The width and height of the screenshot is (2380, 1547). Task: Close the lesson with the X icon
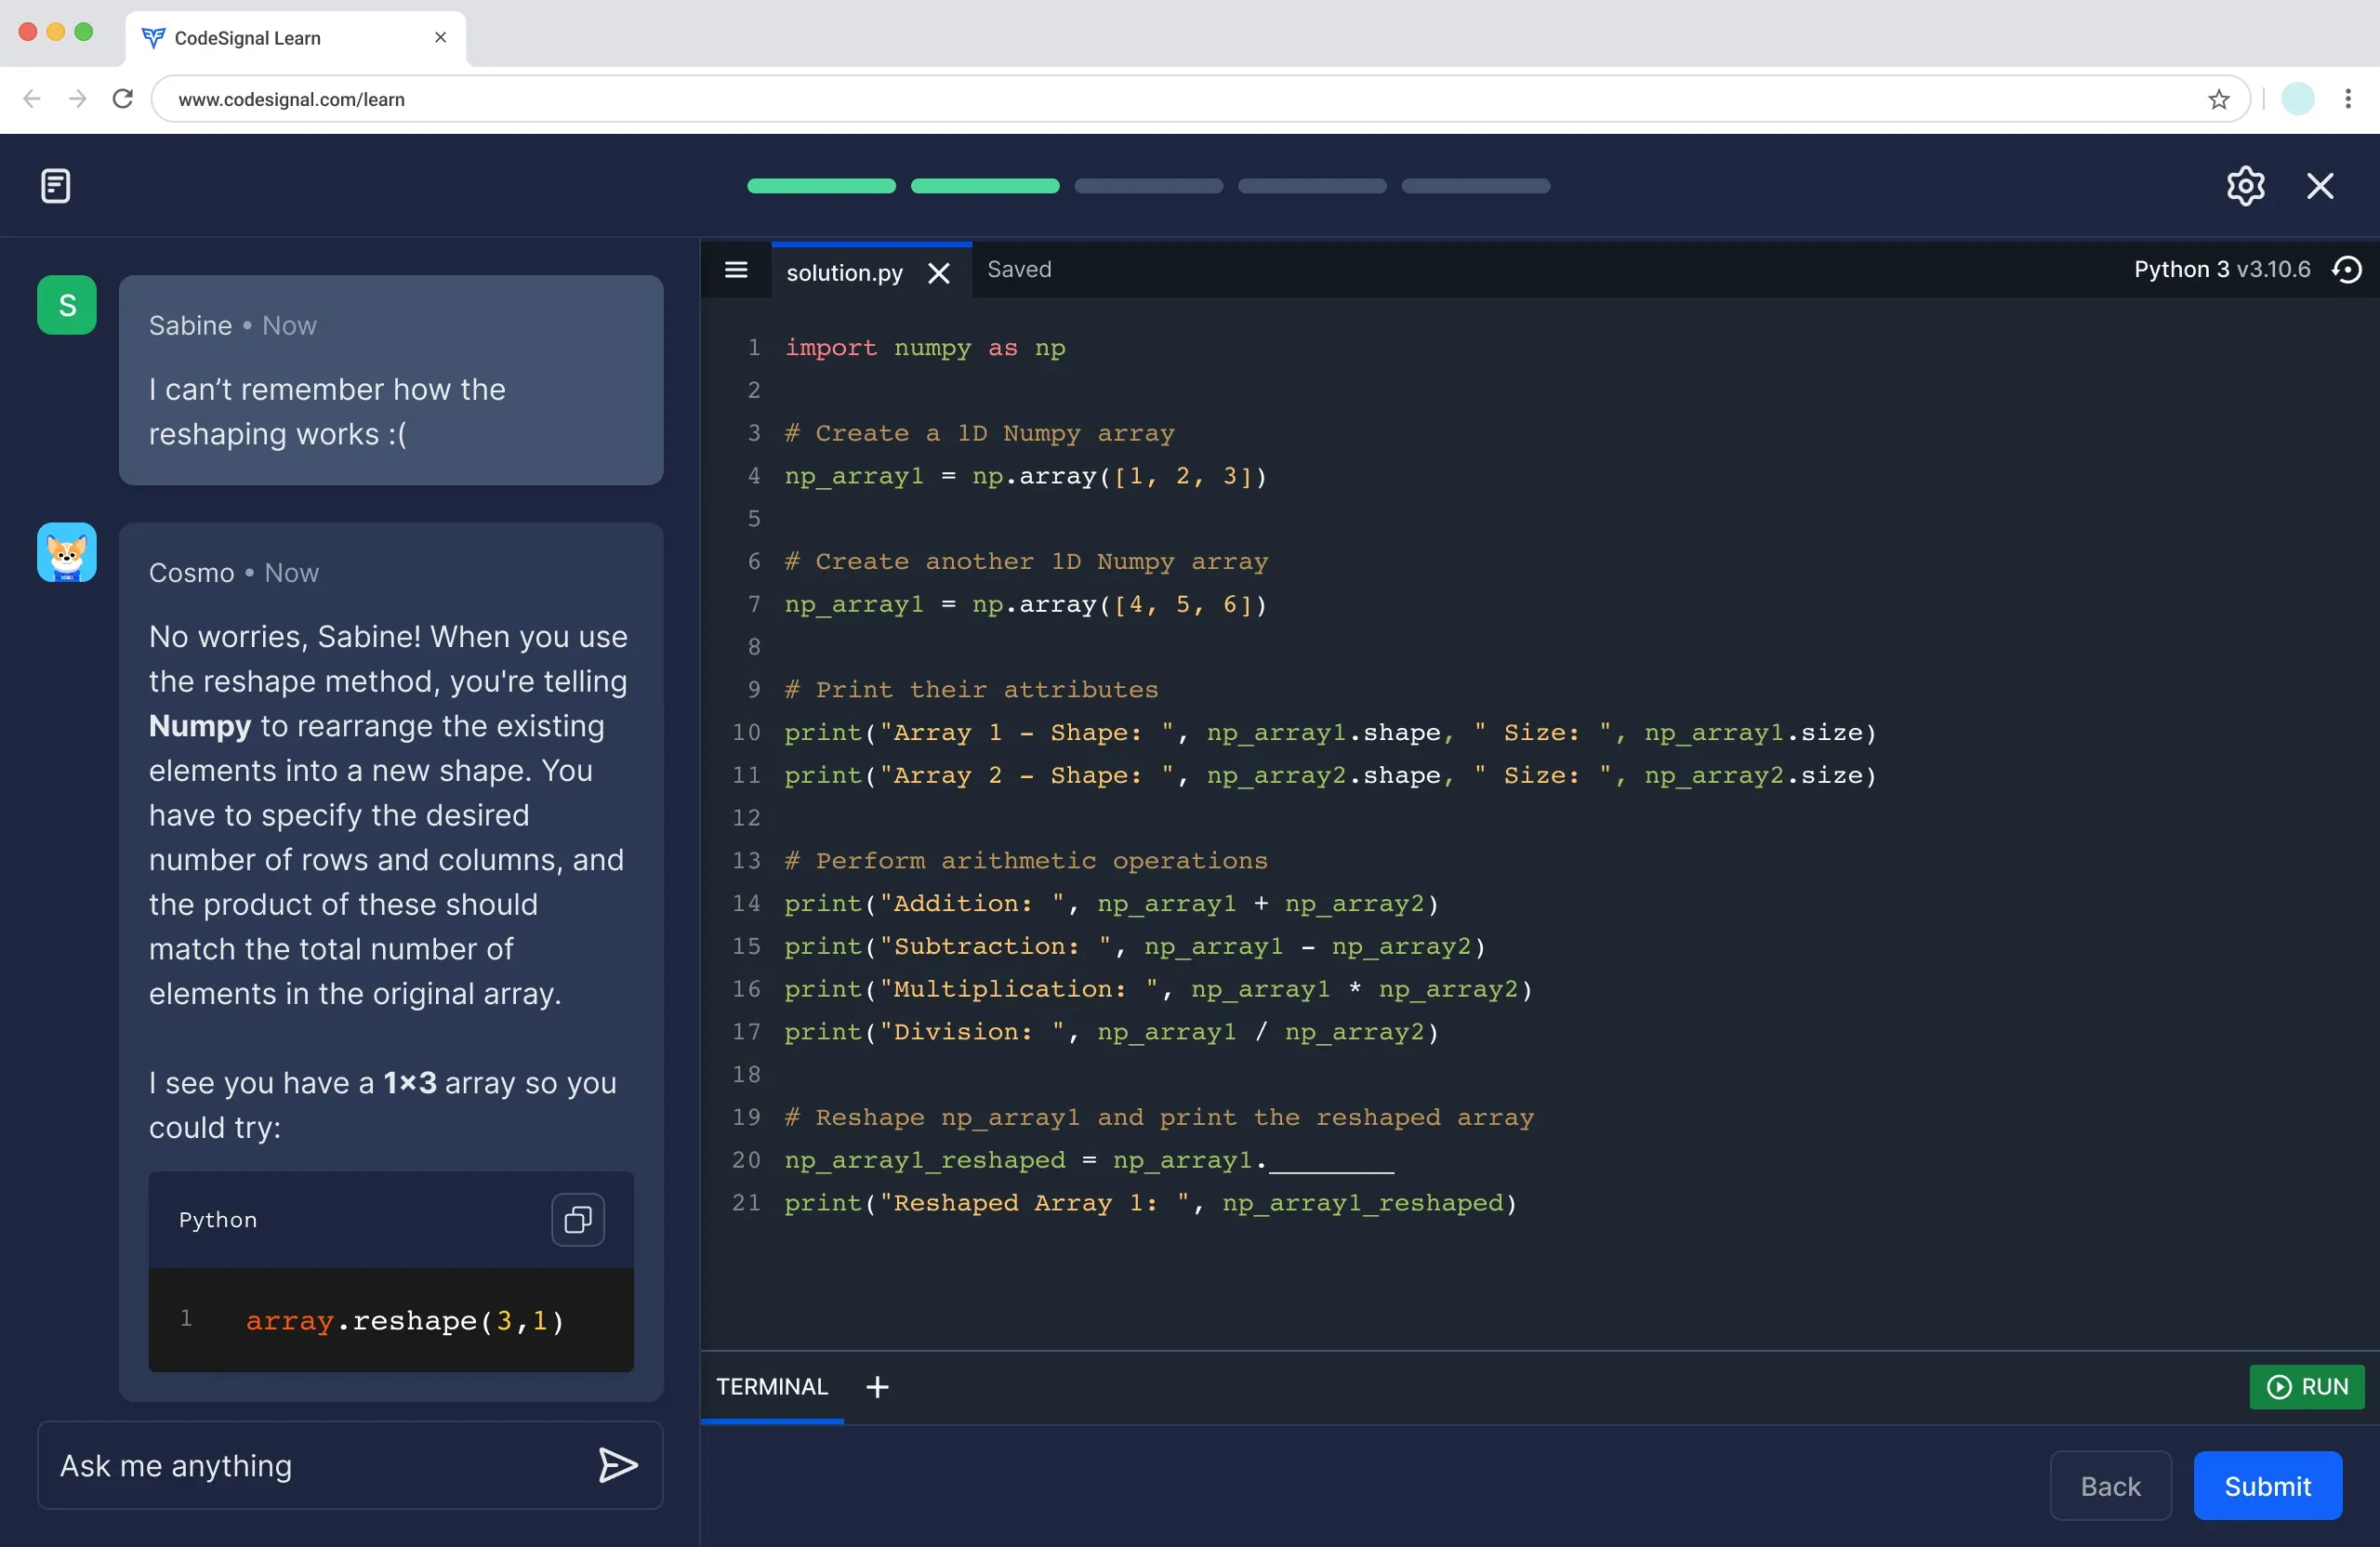(2320, 185)
